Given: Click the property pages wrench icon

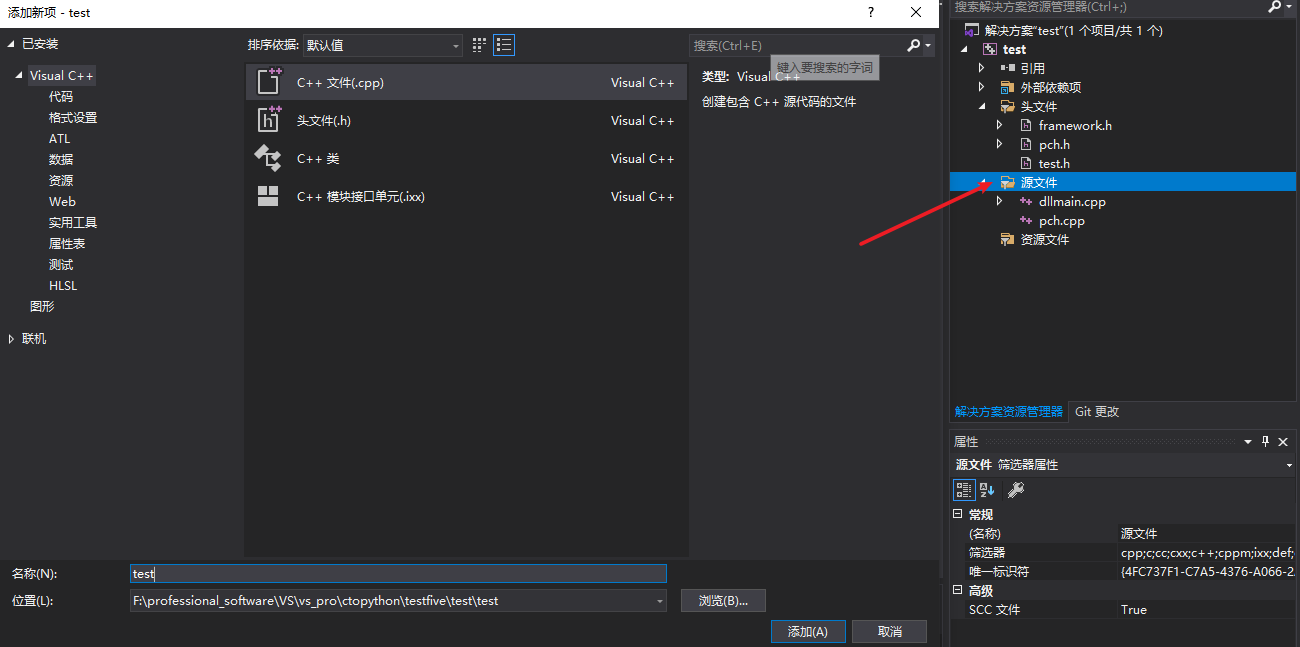Looking at the screenshot, I should coord(1015,489).
